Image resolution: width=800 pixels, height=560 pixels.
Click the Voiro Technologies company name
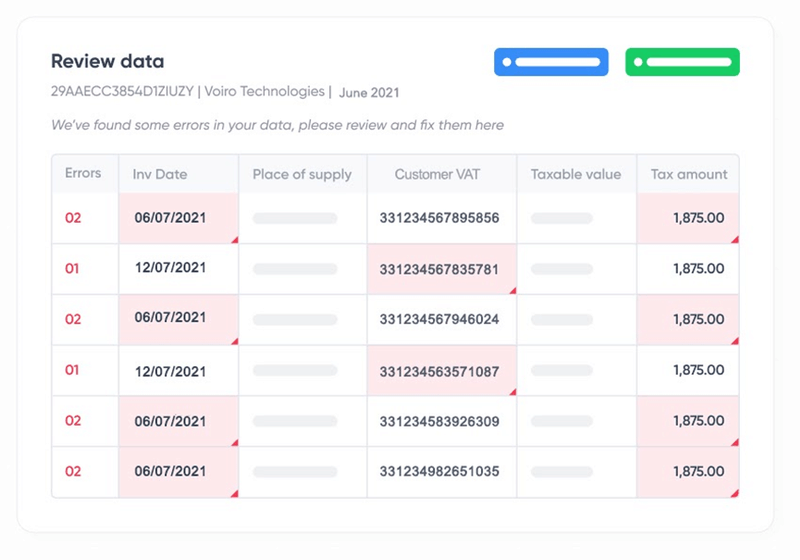[x=265, y=91]
